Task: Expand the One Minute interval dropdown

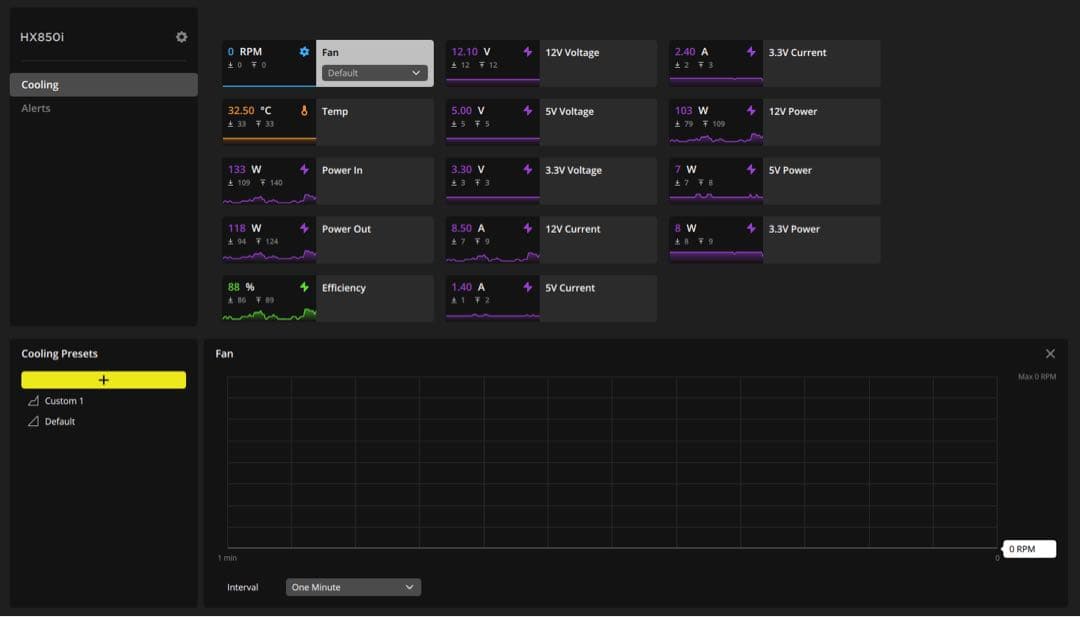Action: pyautogui.click(x=353, y=587)
